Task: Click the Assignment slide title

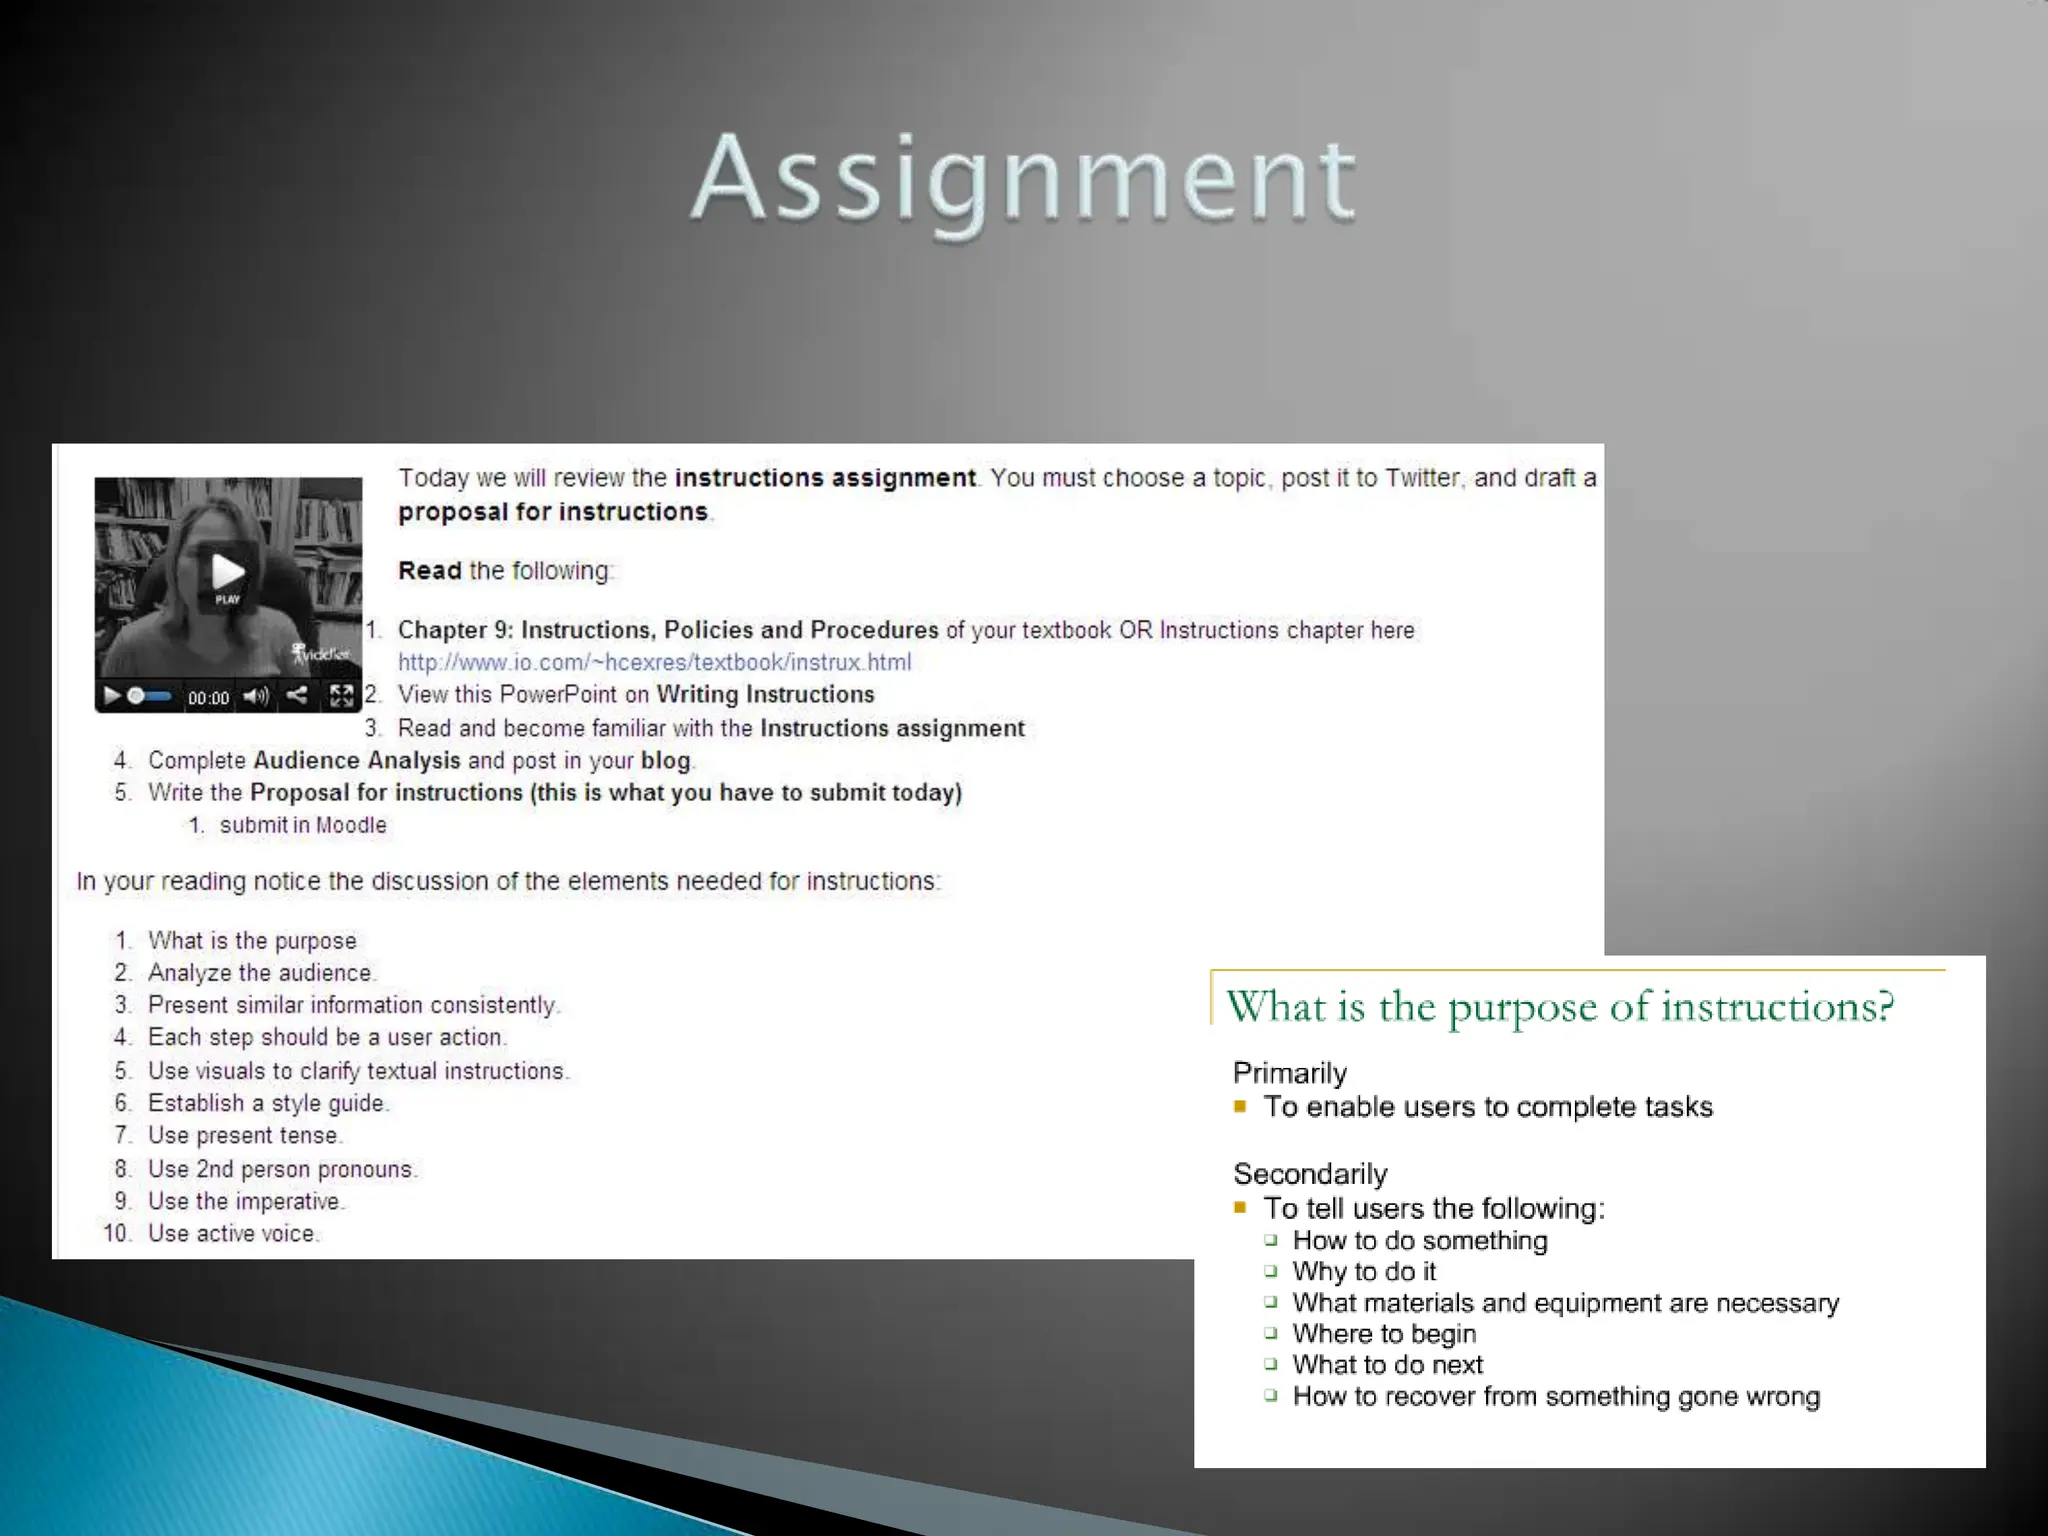Action: tap(1023, 180)
